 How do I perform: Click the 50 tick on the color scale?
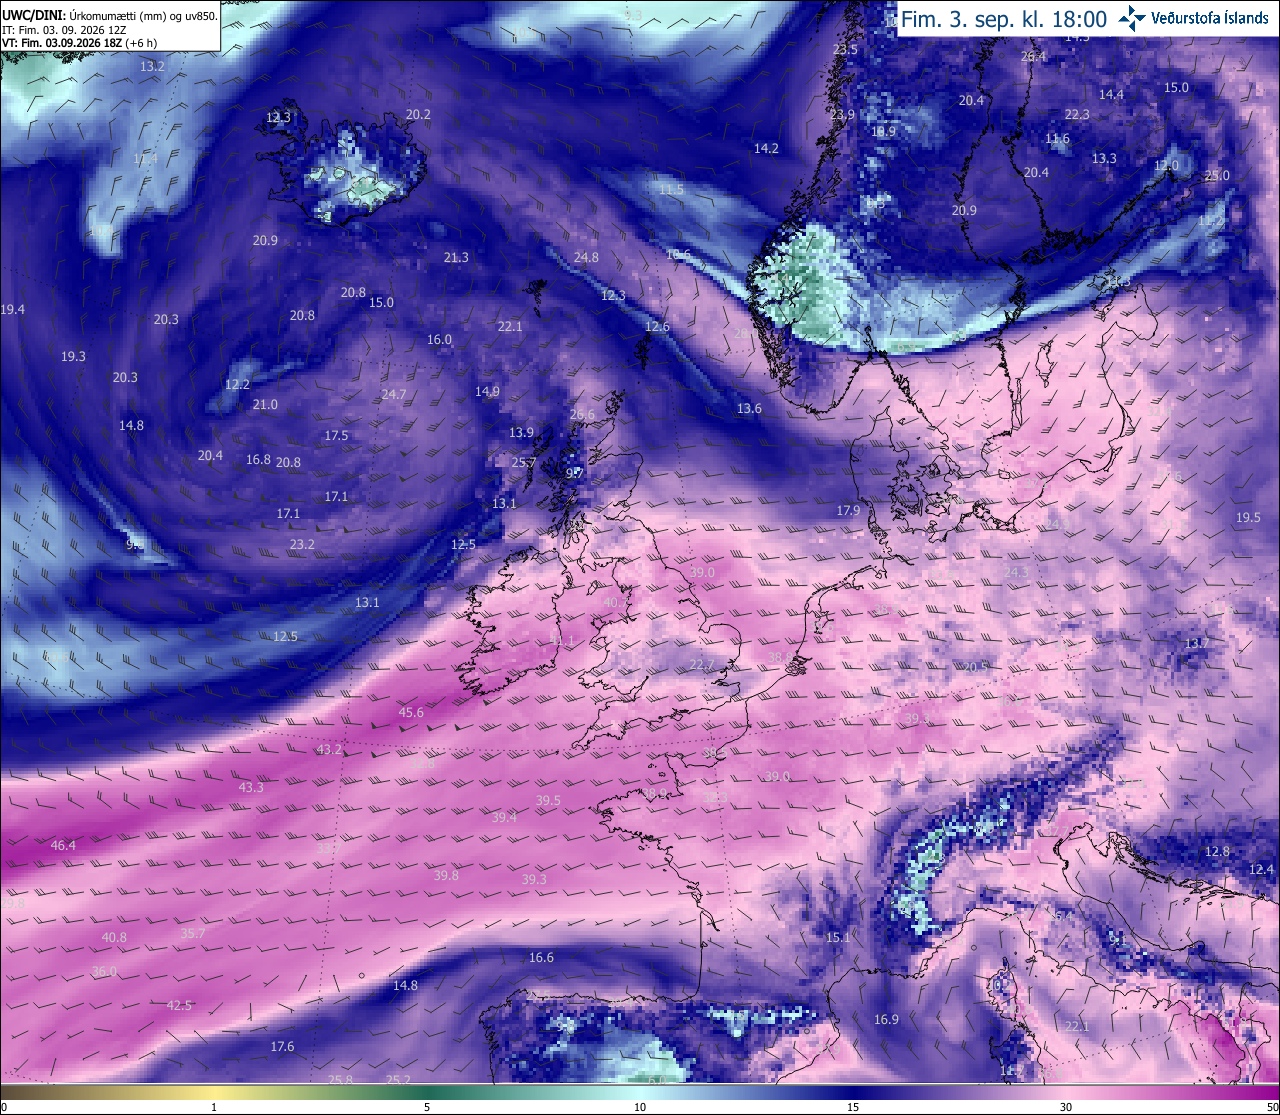point(1271,1107)
